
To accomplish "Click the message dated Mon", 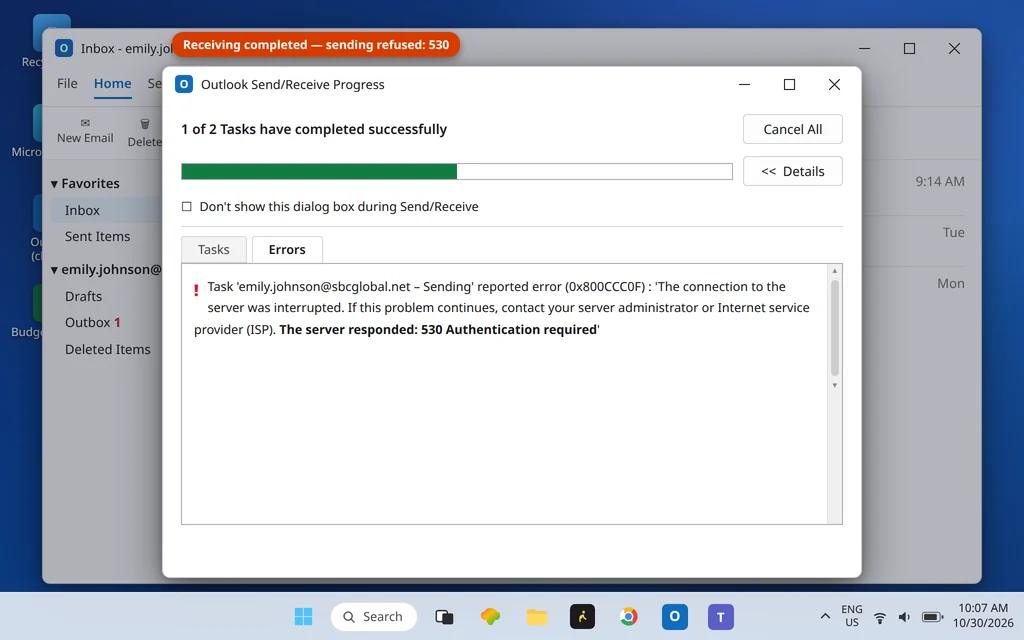I will click(x=951, y=283).
